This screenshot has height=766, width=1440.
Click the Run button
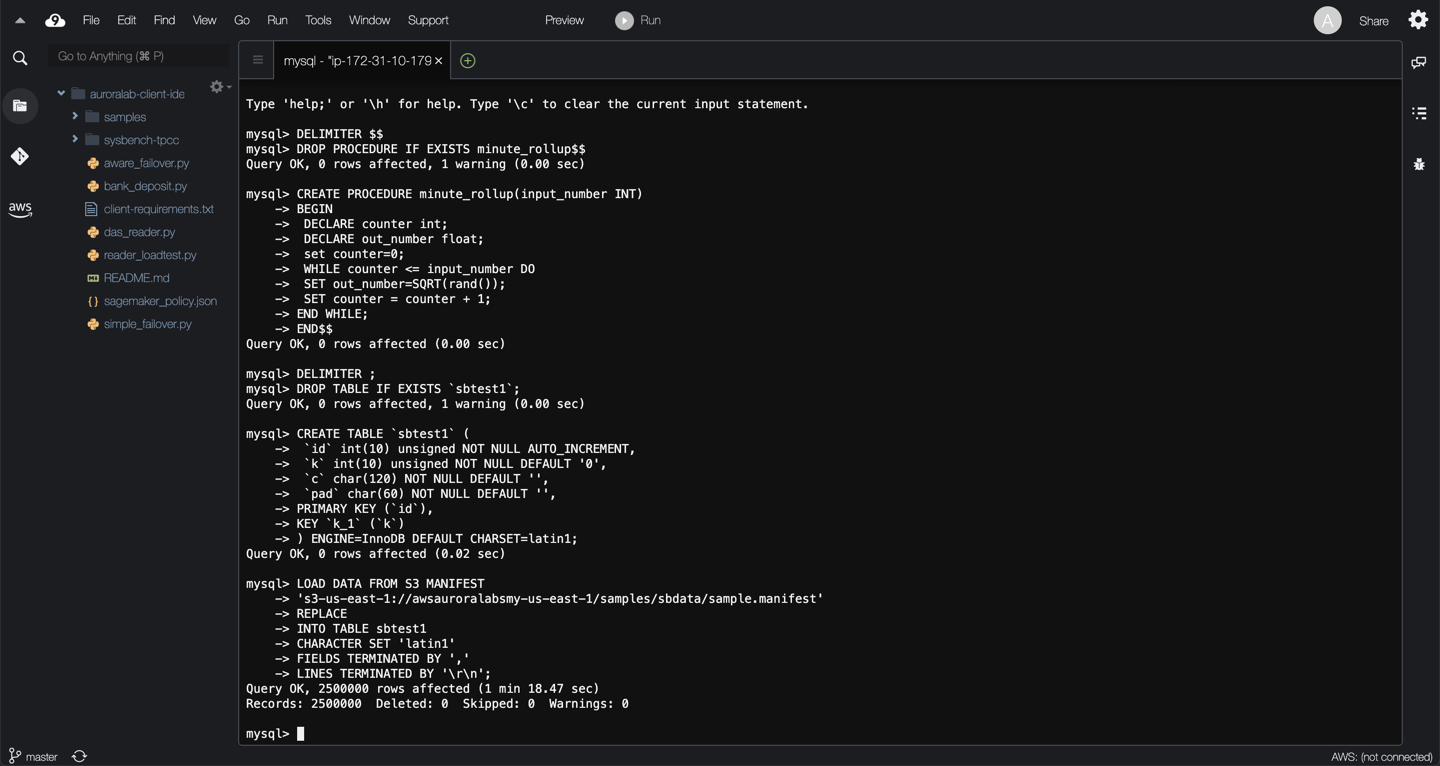pyautogui.click(x=638, y=20)
